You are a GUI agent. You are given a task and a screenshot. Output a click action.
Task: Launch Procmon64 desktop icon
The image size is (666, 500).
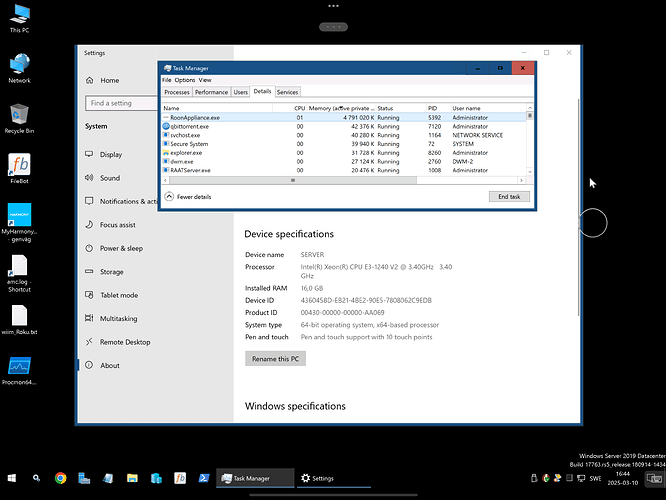(x=20, y=371)
